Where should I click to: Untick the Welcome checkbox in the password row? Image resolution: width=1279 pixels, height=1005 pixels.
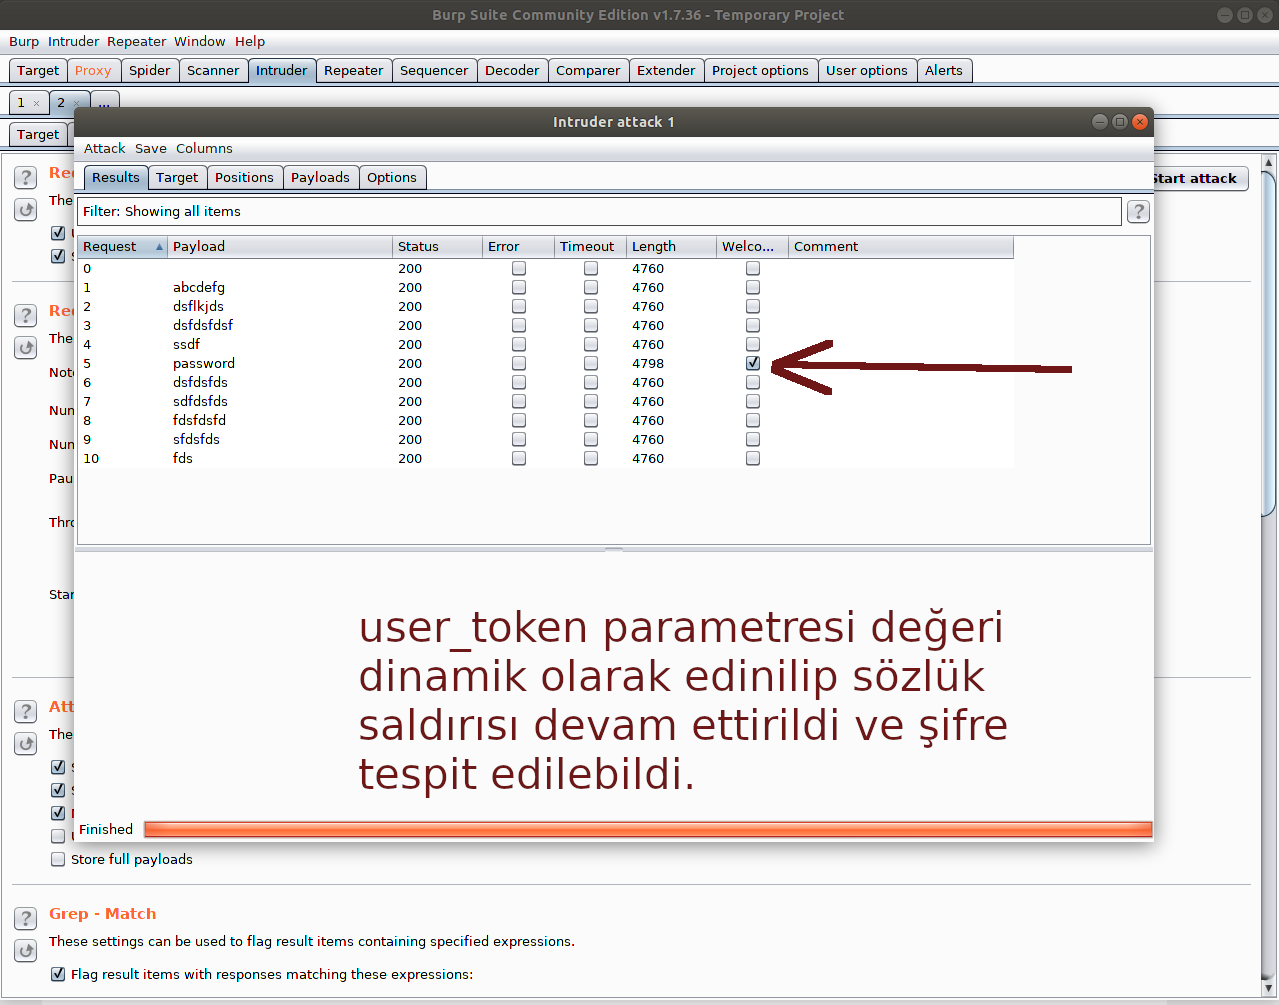point(753,364)
